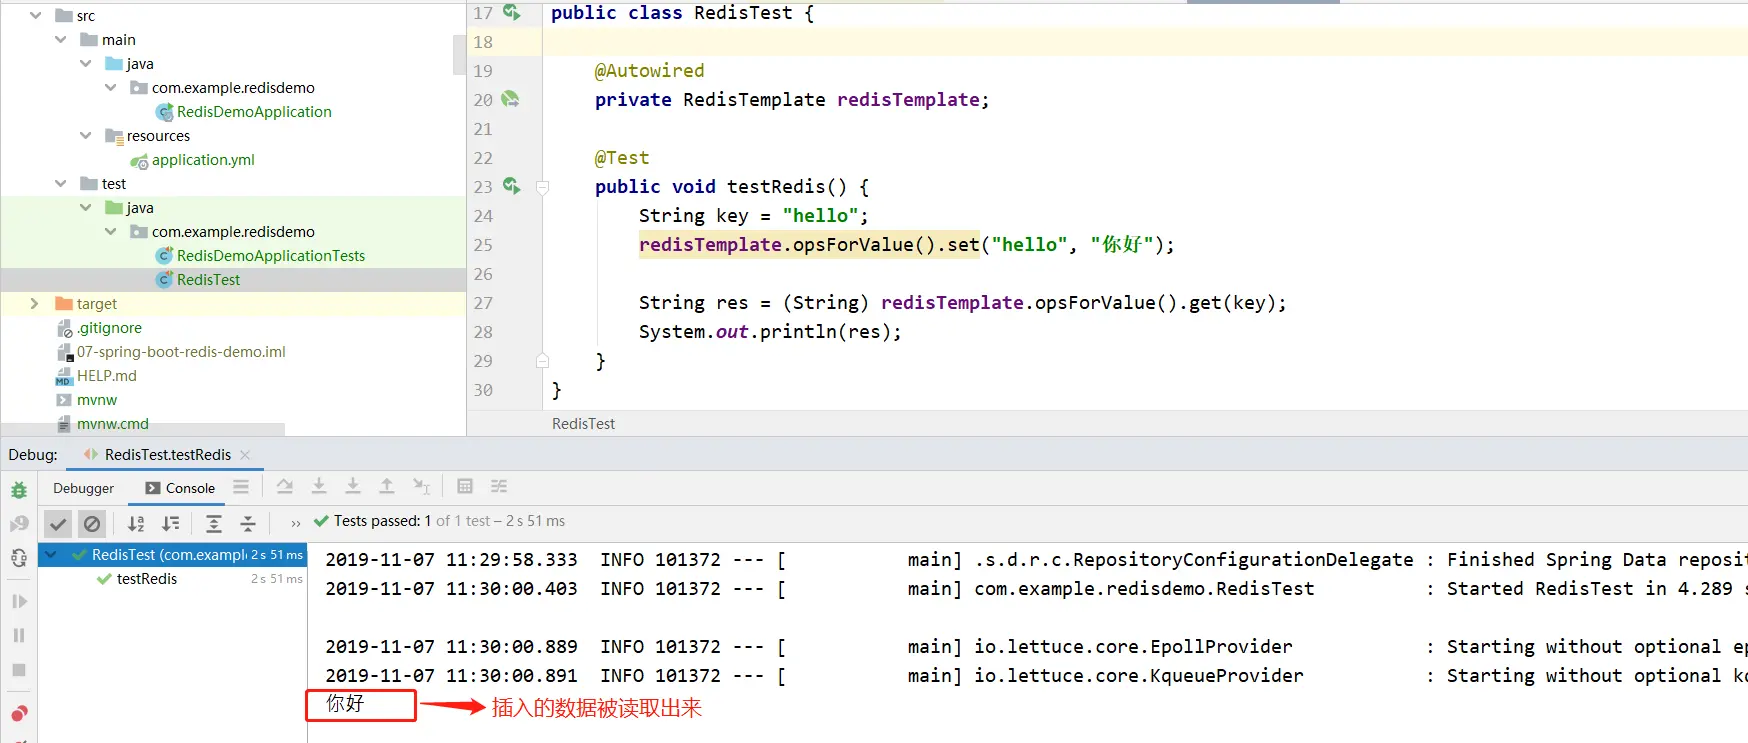The width and height of the screenshot is (1748, 743).
Task: Open the .gitignore file
Action: coord(109,327)
